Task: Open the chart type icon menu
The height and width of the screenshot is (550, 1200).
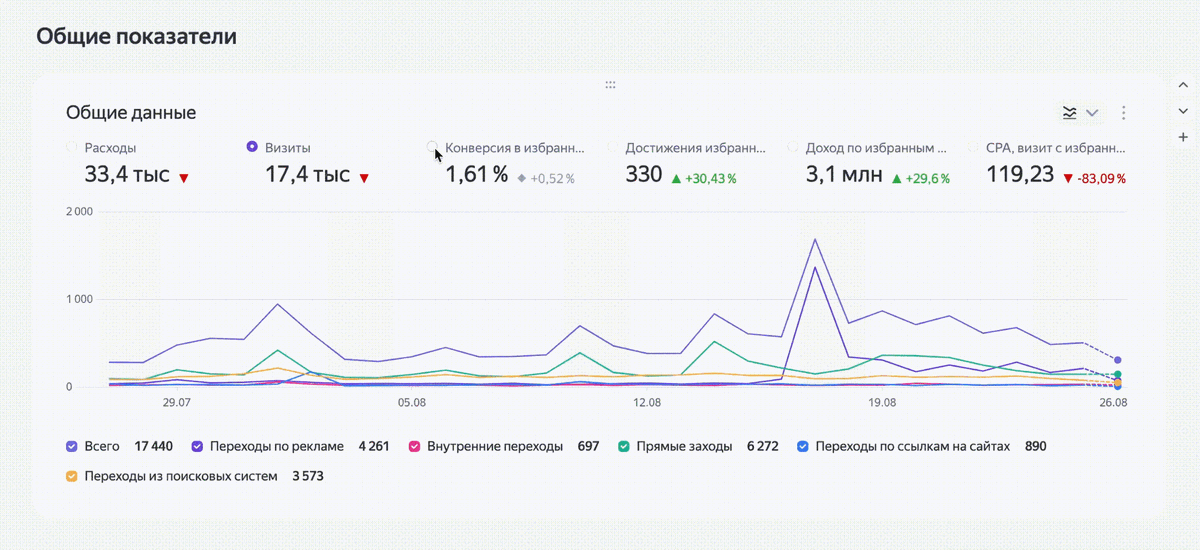Action: pyautogui.click(x=1070, y=112)
